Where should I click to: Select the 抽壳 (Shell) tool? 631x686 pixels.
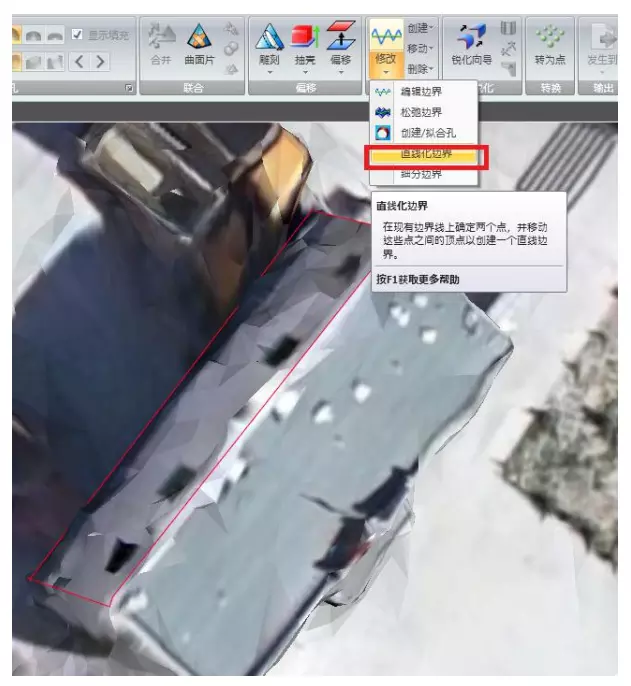pyautogui.click(x=305, y=43)
